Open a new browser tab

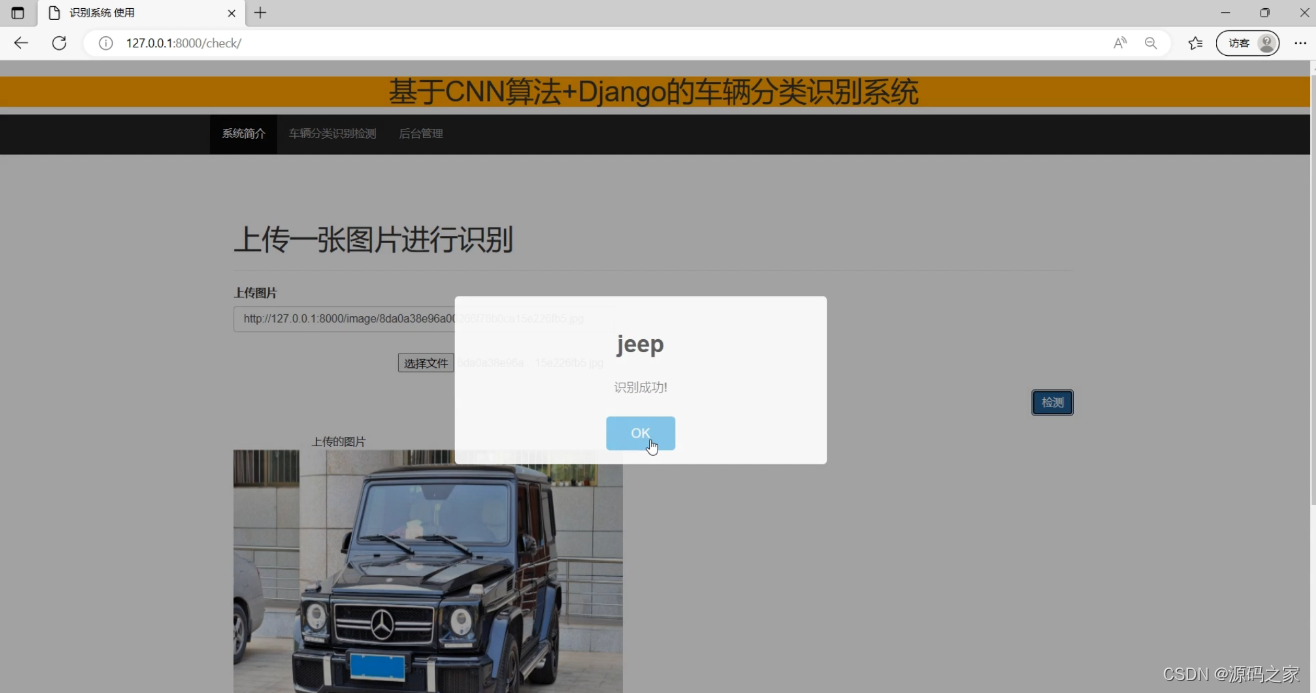(260, 13)
